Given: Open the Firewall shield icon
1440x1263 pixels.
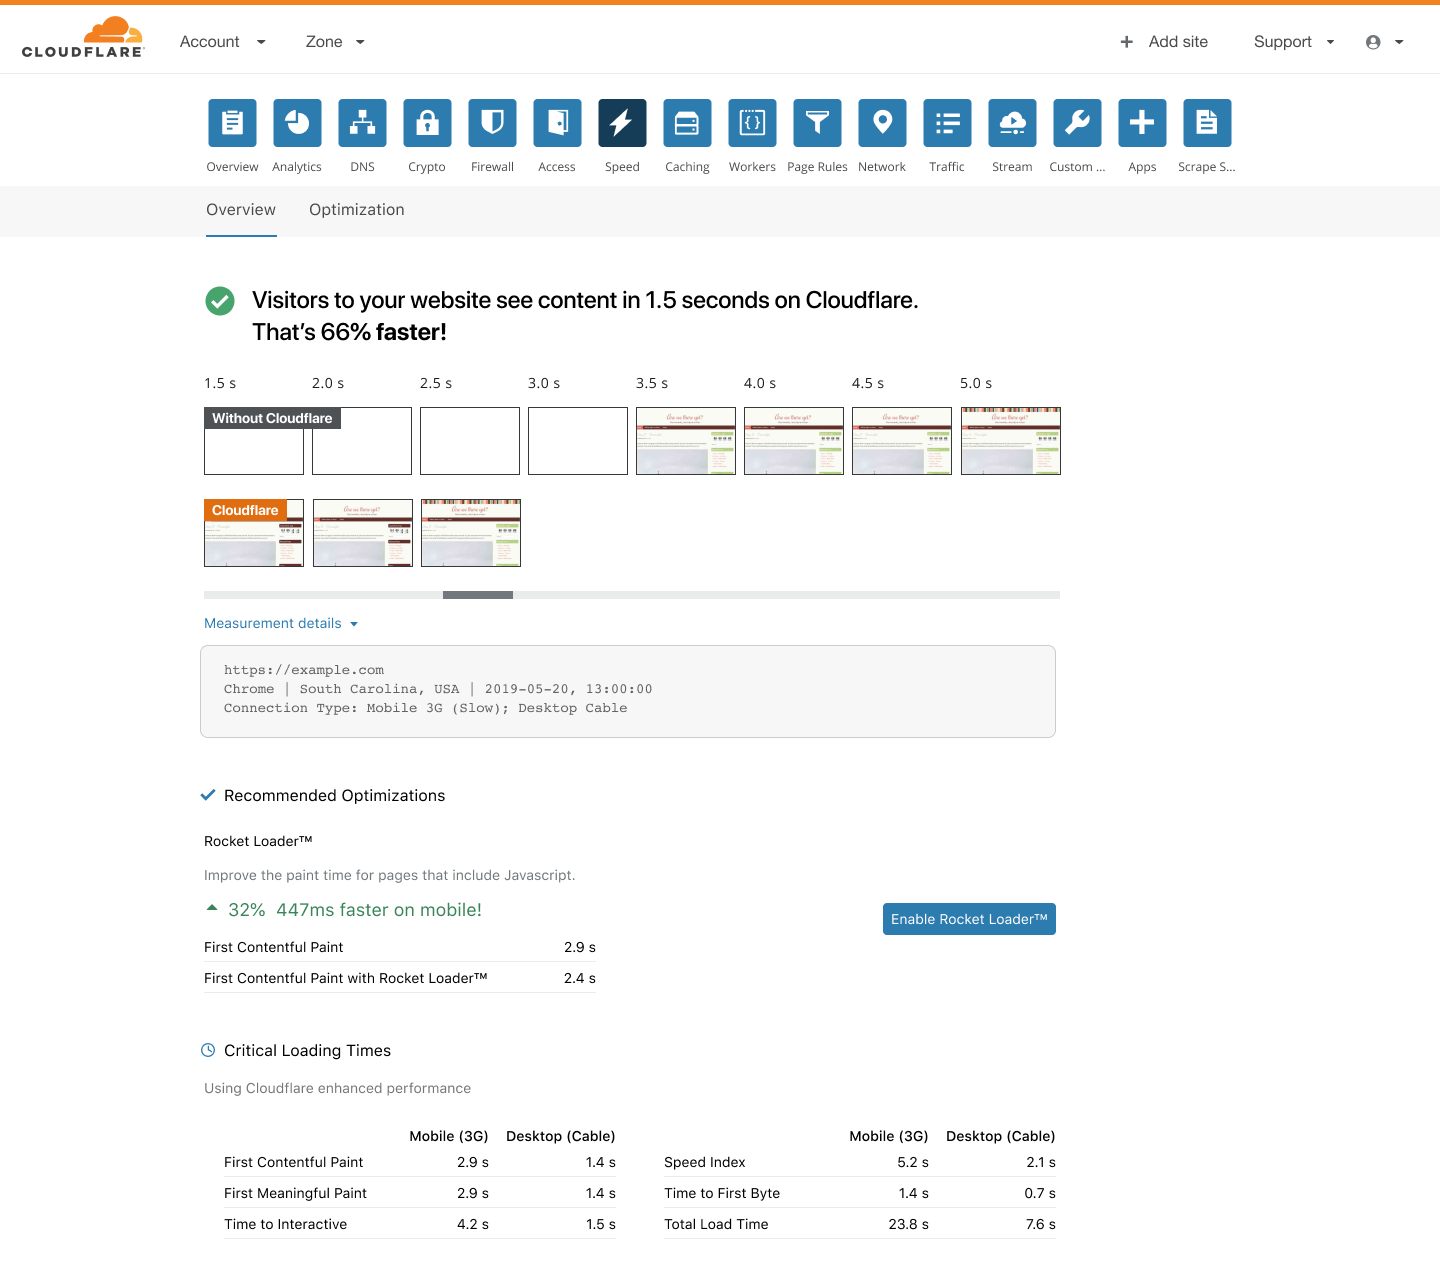Looking at the screenshot, I should (492, 123).
